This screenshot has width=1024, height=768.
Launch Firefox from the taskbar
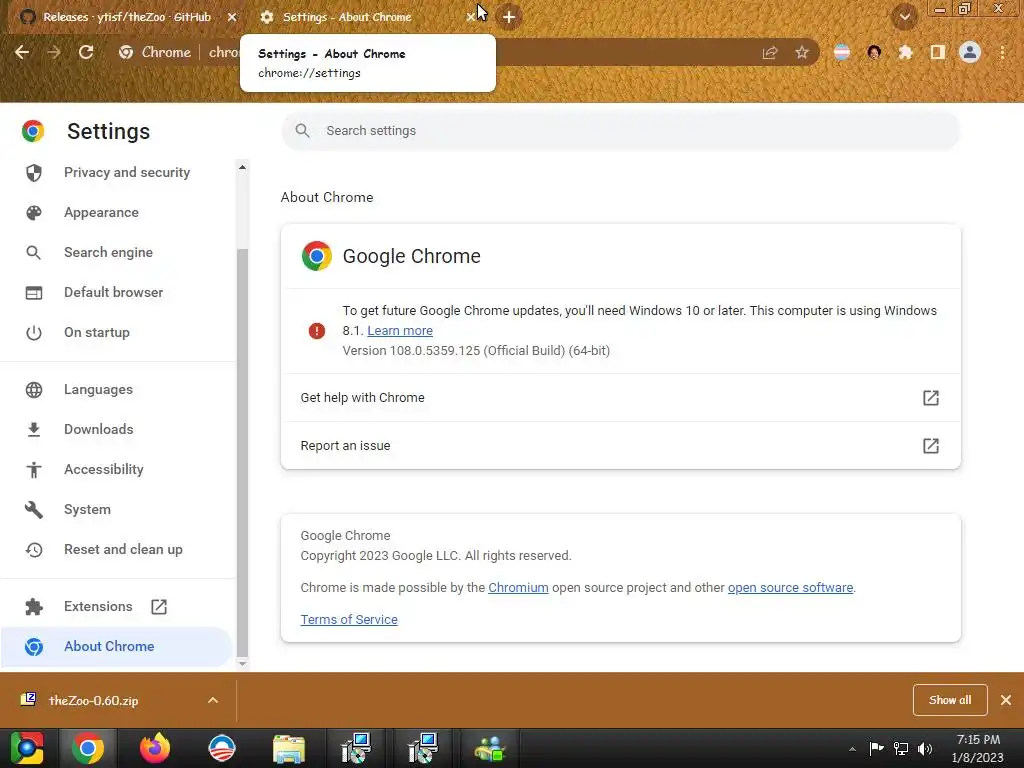pos(155,748)
